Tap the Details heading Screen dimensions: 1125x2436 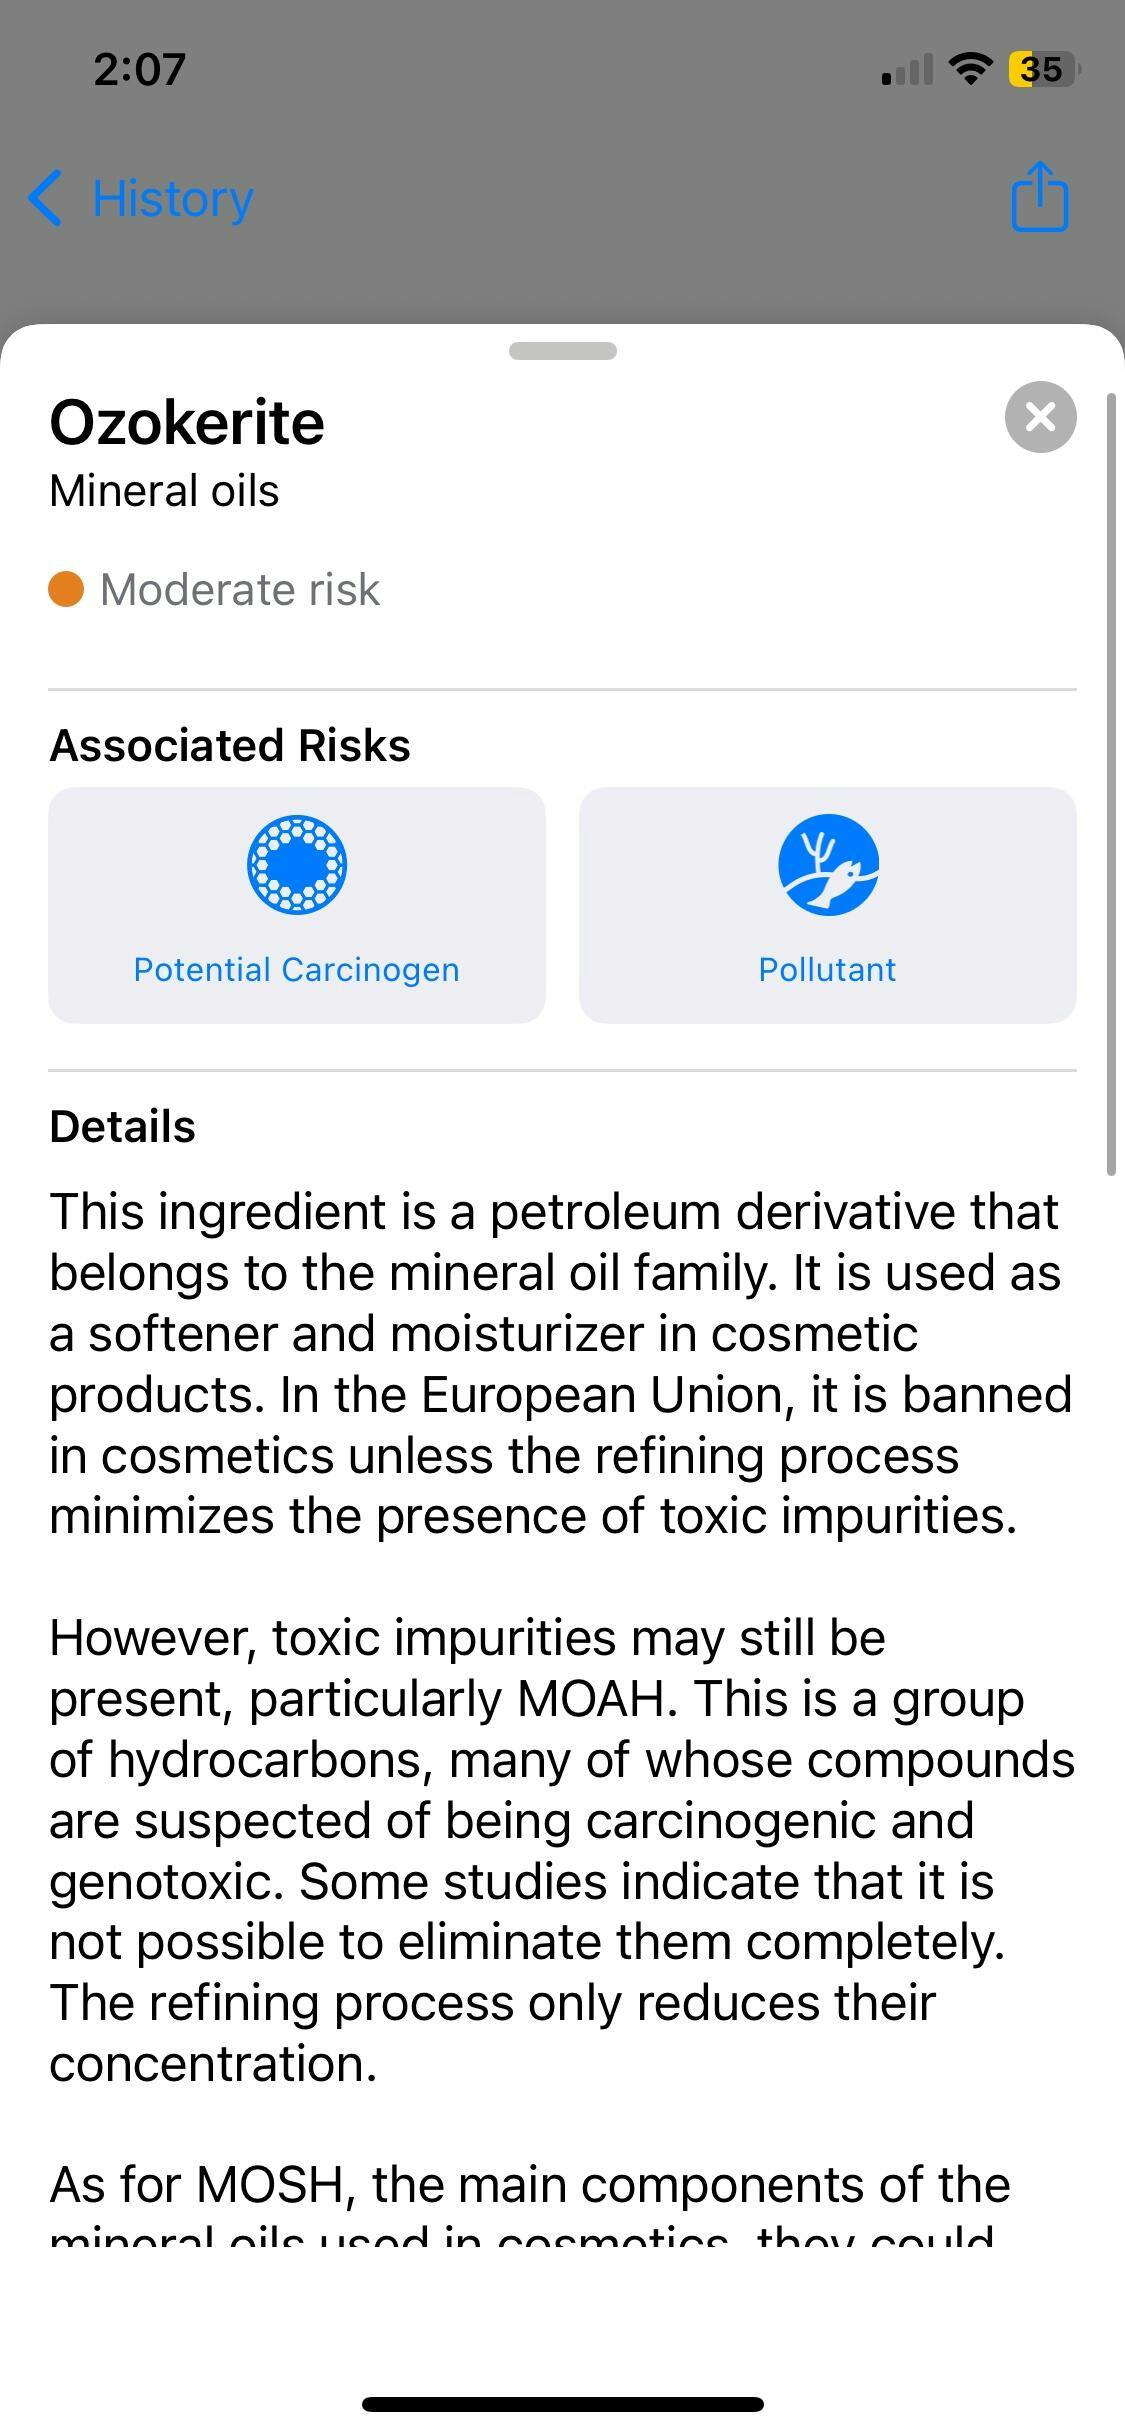pyautogui.click(x=122, y=1126)
